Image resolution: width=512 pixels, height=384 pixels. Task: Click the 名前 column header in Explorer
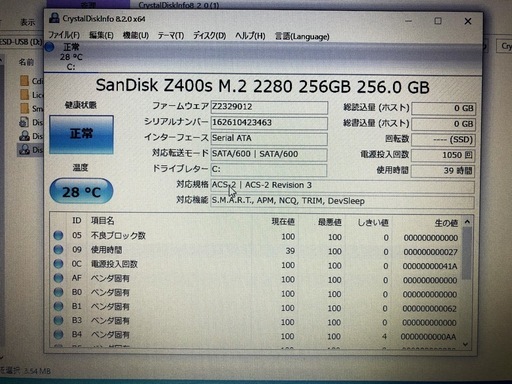click(26, 62)
